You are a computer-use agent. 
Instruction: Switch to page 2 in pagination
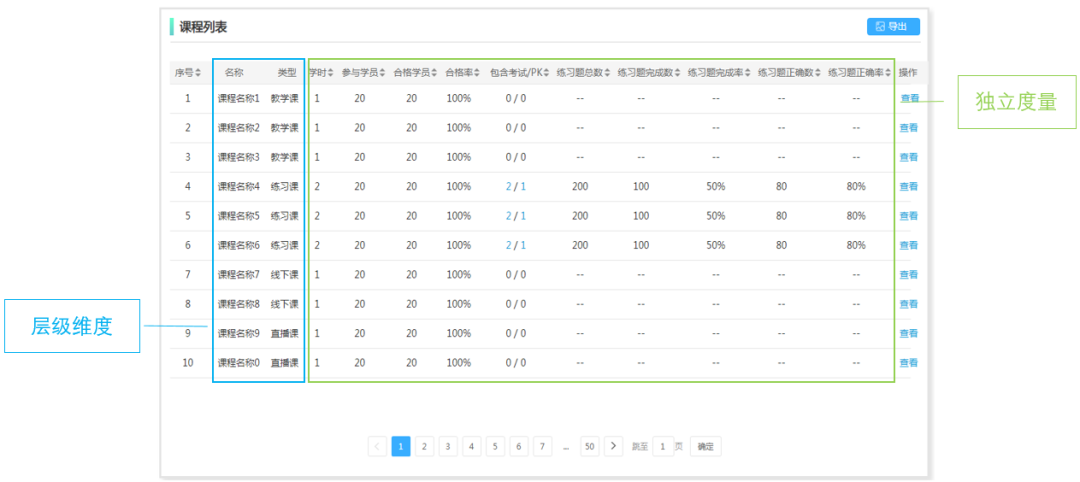click(x=424, y=446)
